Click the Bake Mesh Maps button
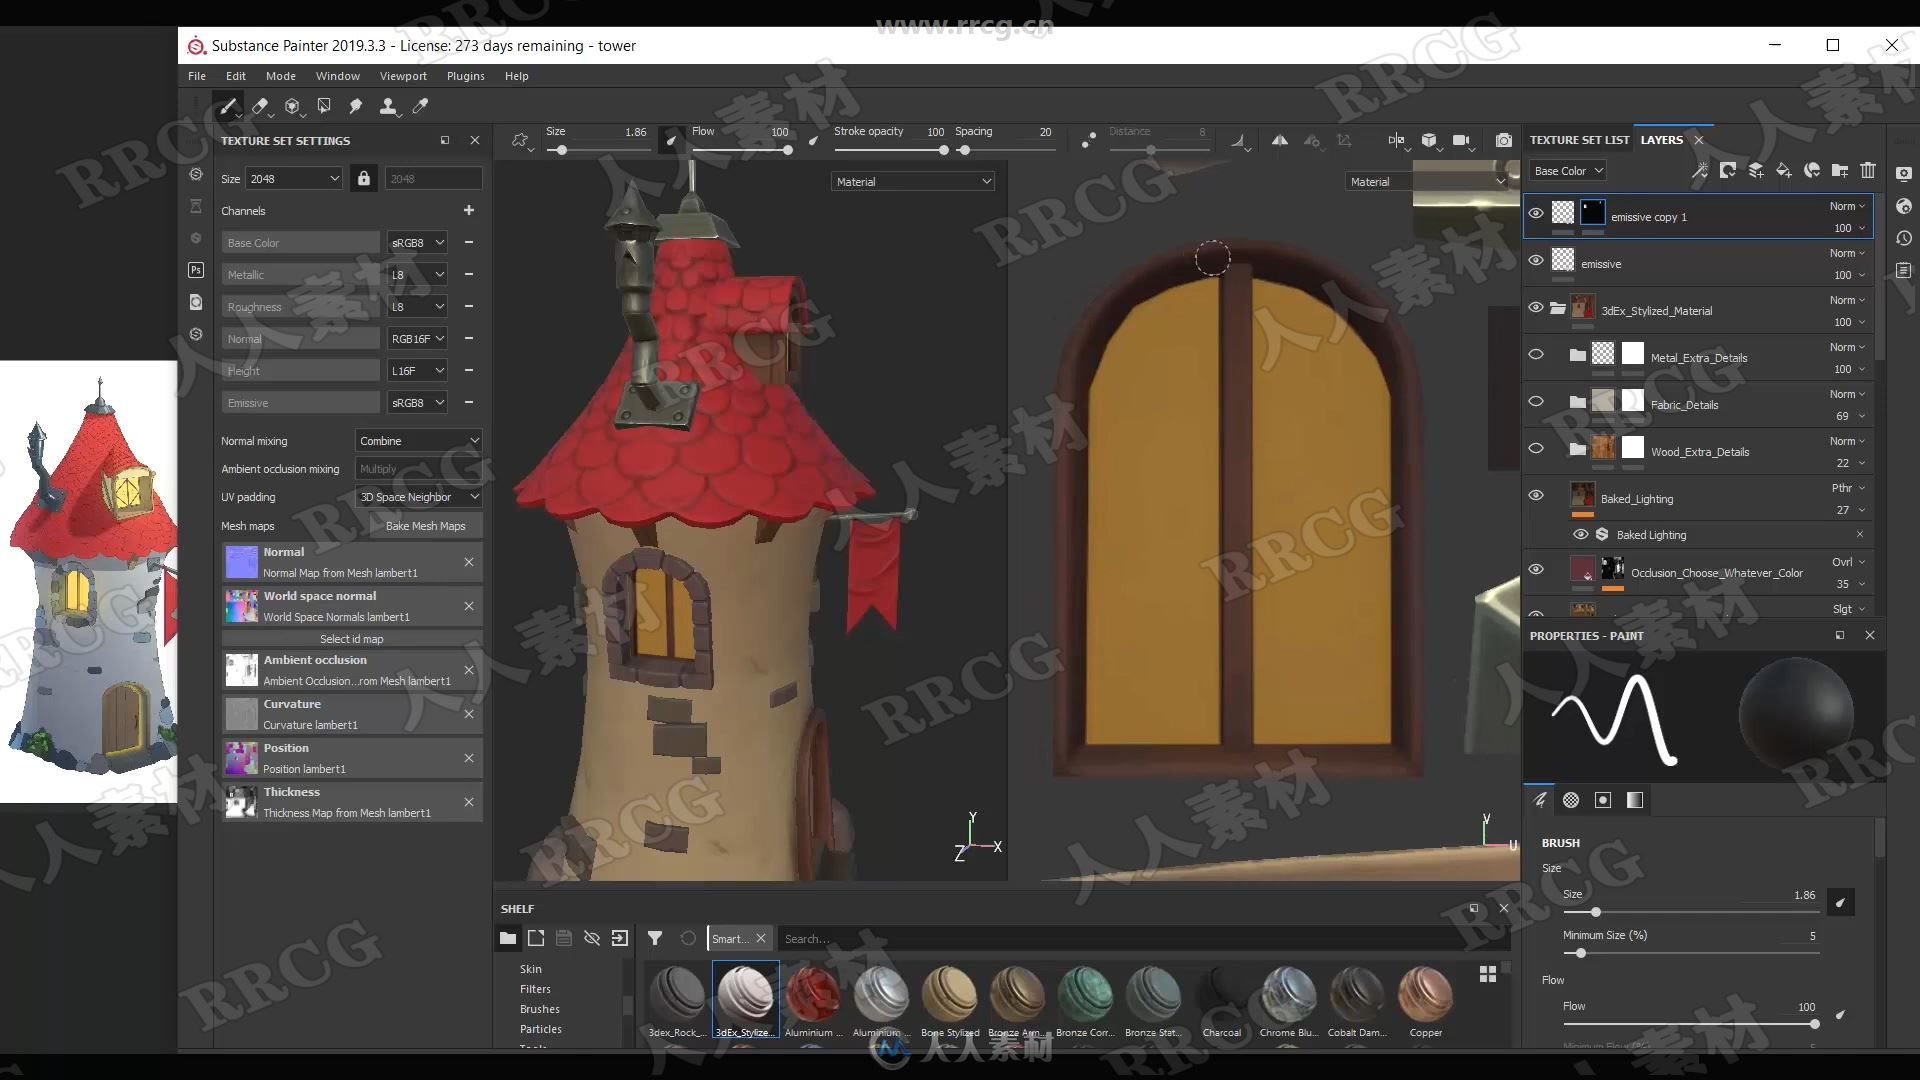 pyautogui.click(x=426, y=525)
